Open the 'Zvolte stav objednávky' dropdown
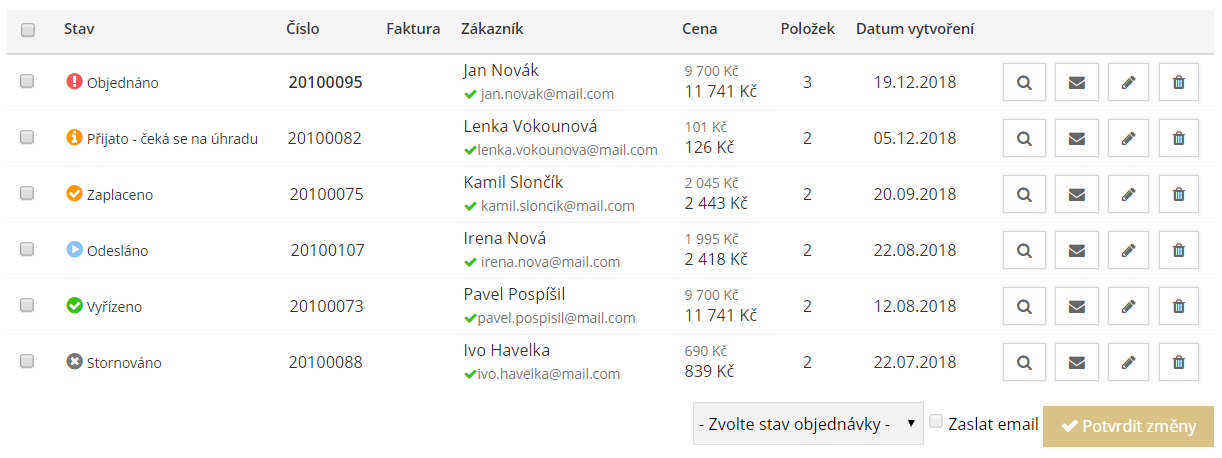1222x458 pixels. point(808,424)
